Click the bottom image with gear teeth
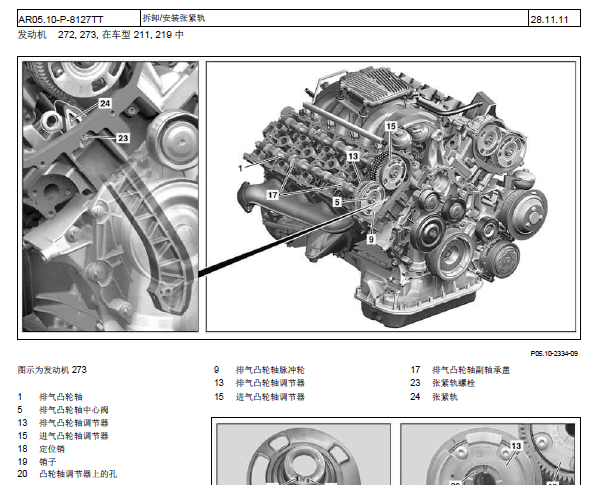The height and width of the screenshot is (485, 604). pyautogui.click(x=488, y=454)
